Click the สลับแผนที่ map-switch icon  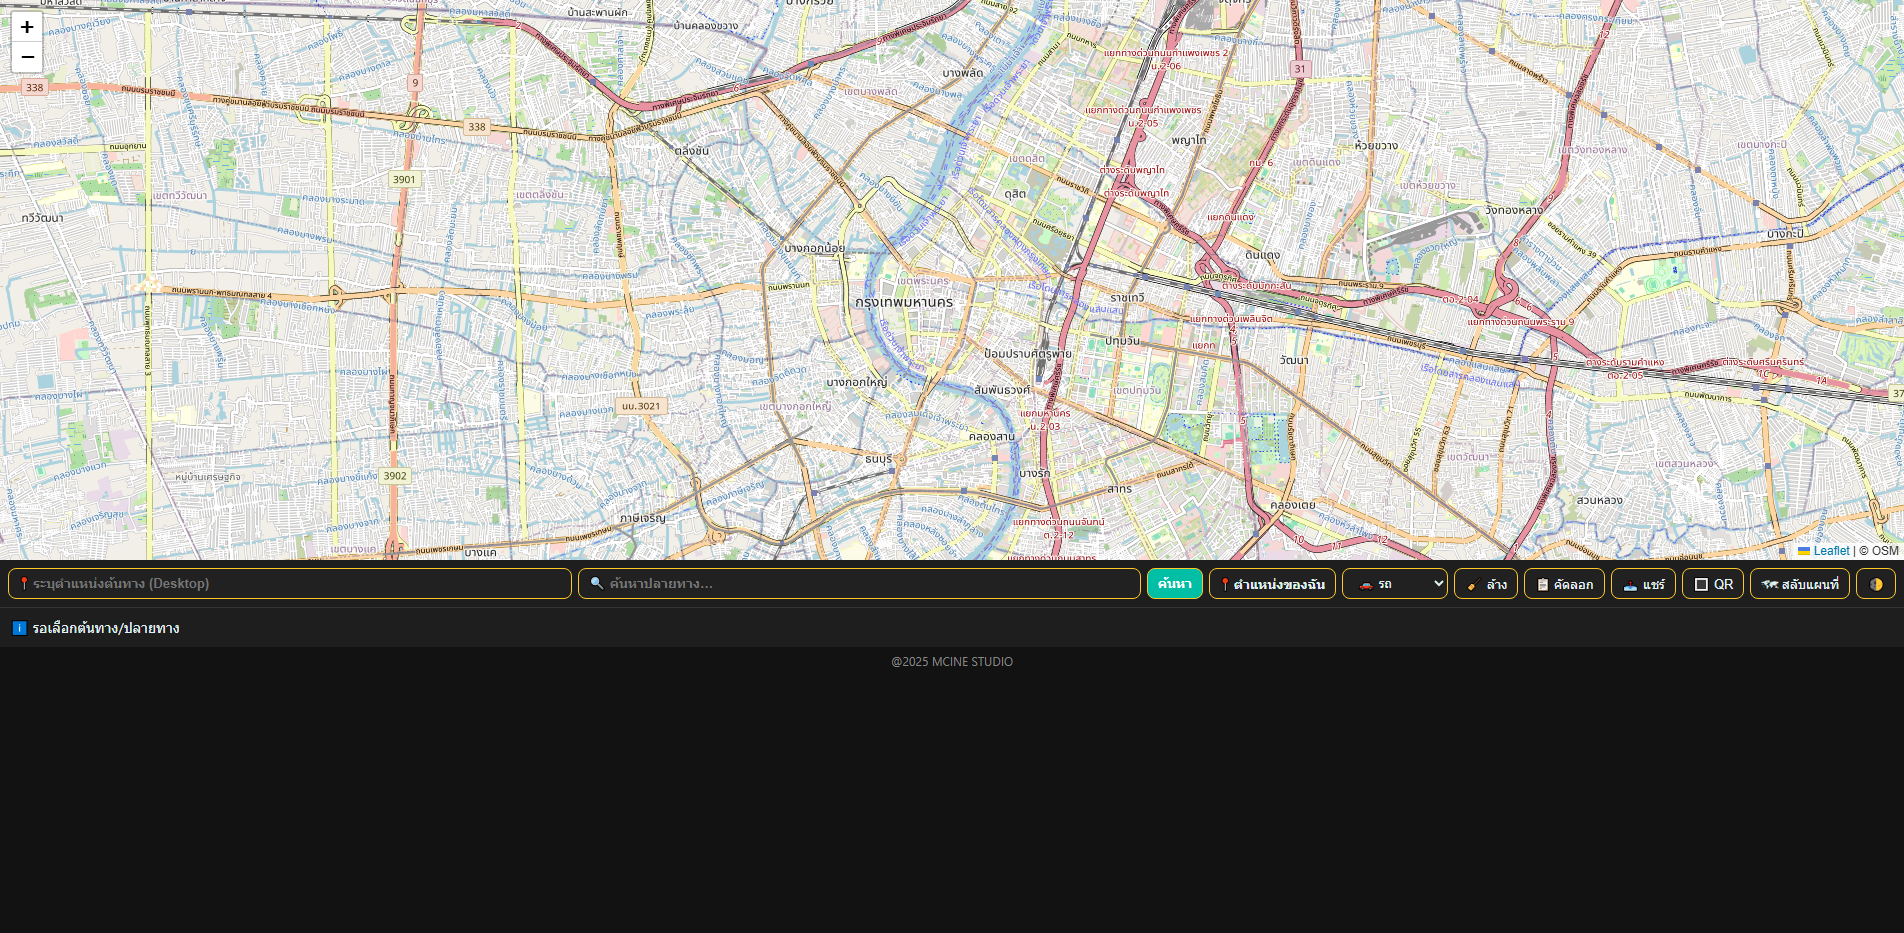point(1768,583)
